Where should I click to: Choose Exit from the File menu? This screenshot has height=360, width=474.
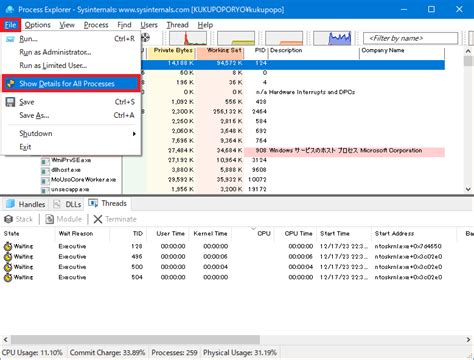click(71, 147)
